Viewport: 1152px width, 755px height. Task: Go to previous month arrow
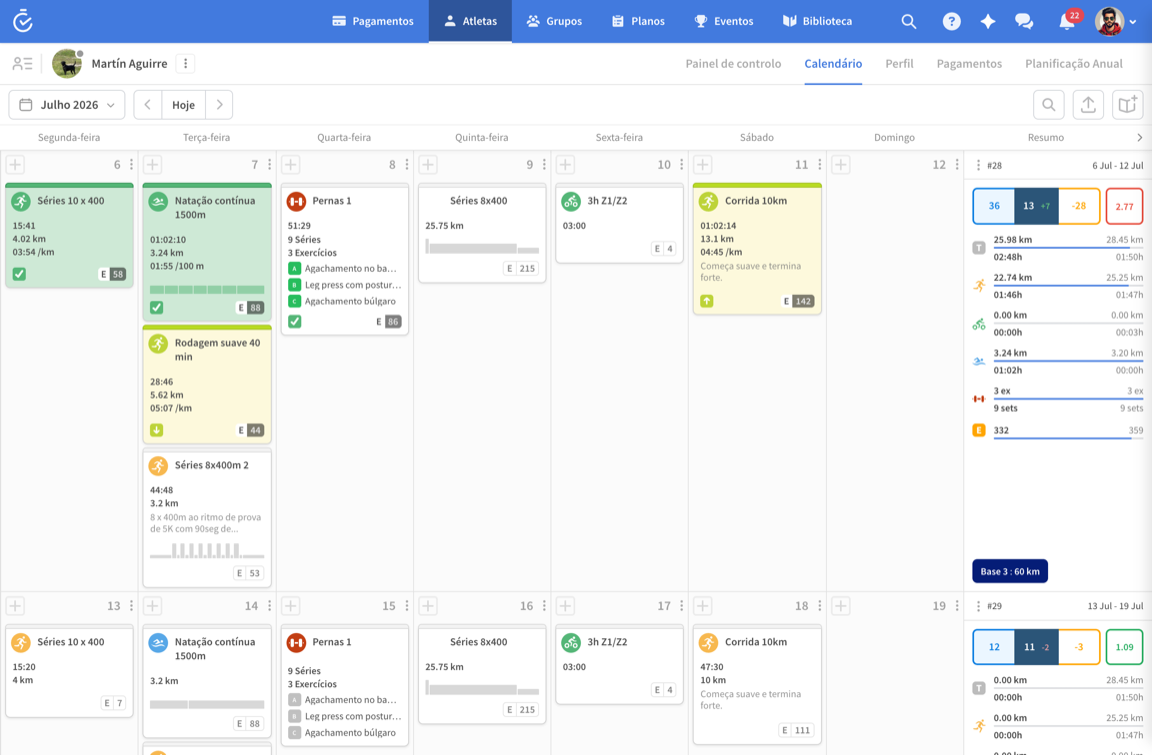(x=148, y=105)
